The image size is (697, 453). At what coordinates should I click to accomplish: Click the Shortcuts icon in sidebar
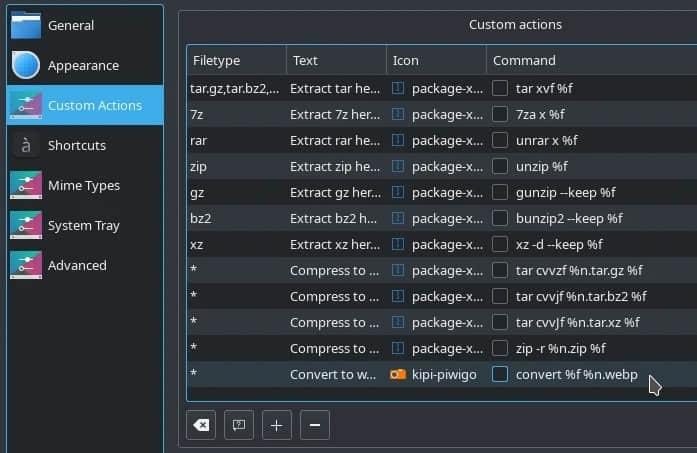pyautogui.click(x=26, y=145)
